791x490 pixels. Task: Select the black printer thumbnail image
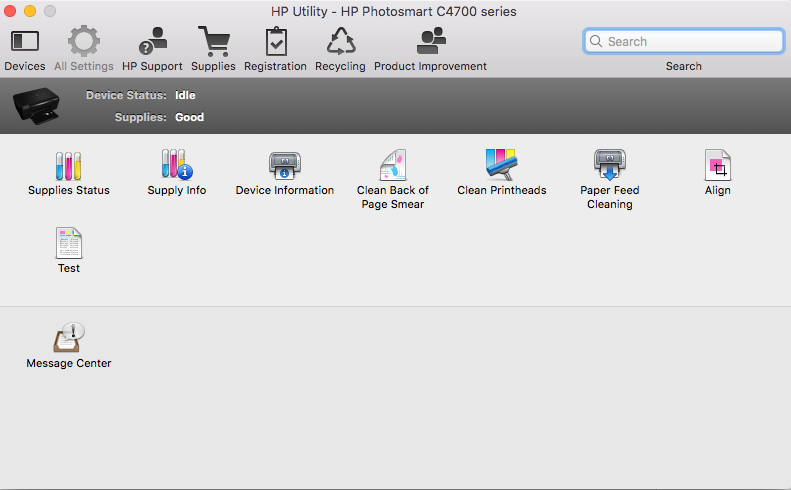(36, 106)
